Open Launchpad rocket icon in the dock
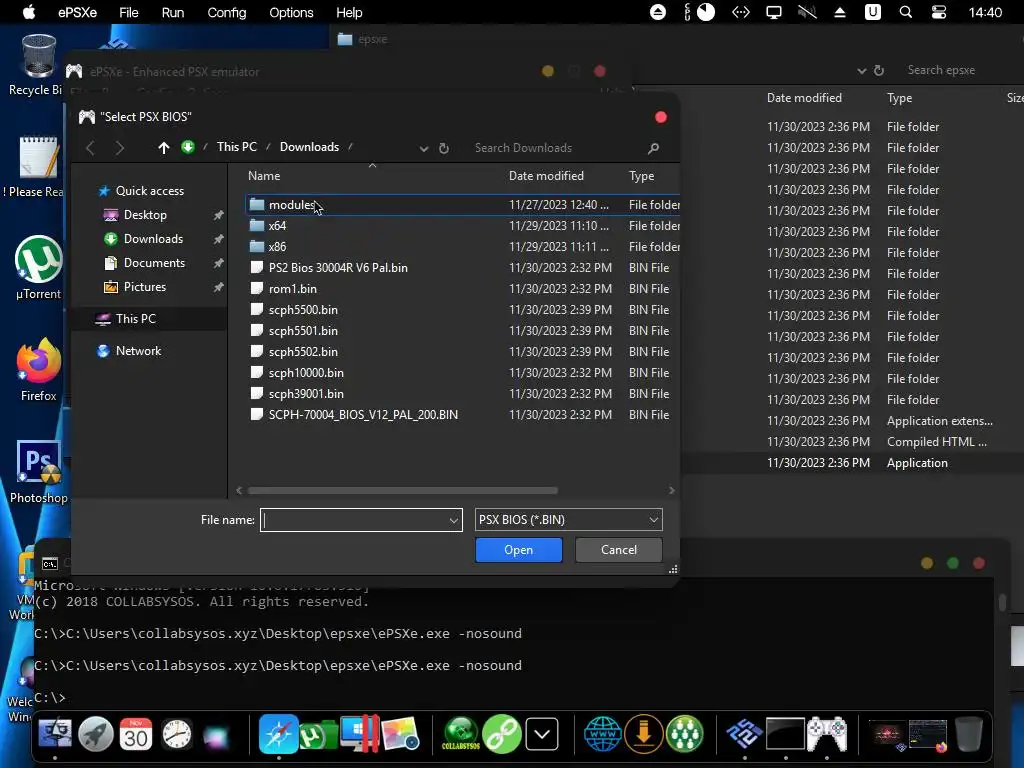The height and width of the screenshot is (768, 1024). coord(95,735)
